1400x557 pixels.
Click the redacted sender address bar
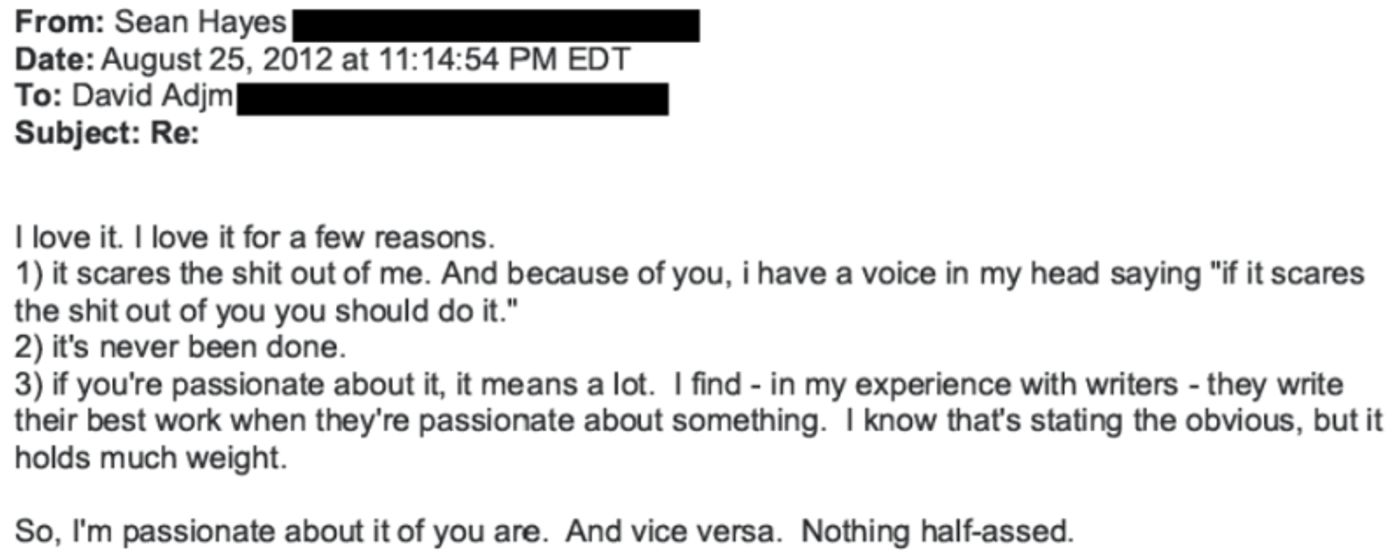point(496,24)
